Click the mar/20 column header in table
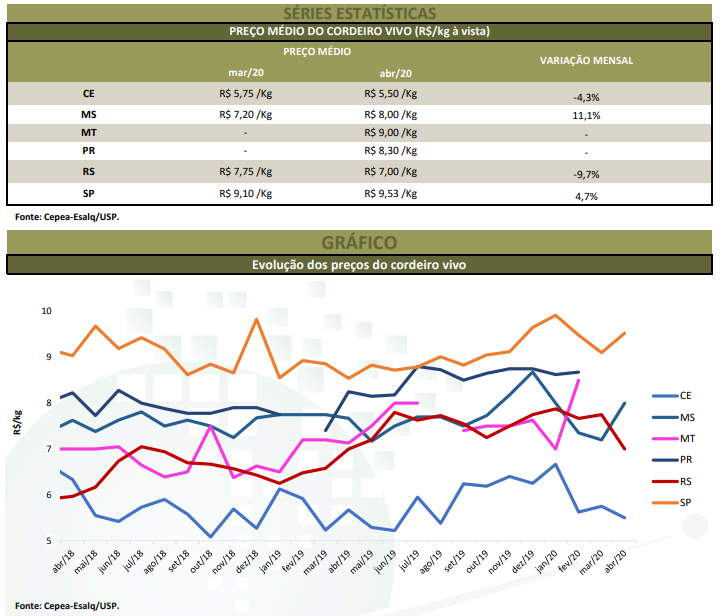 click(245, 72)
